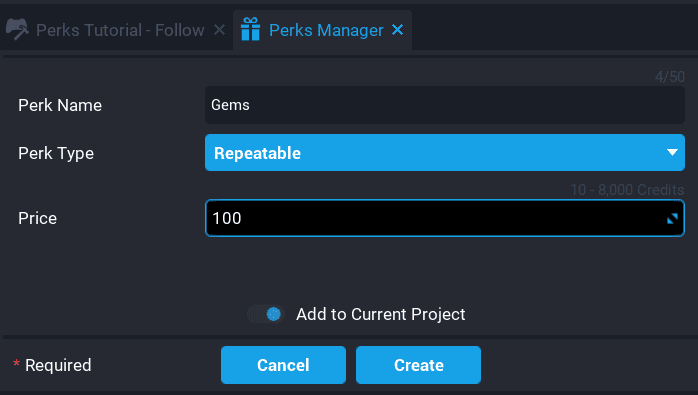Click the Perk Name field containing Gems
Viewport: 698px width, 395px height.
pyautogui.click(x=445, y=105)
